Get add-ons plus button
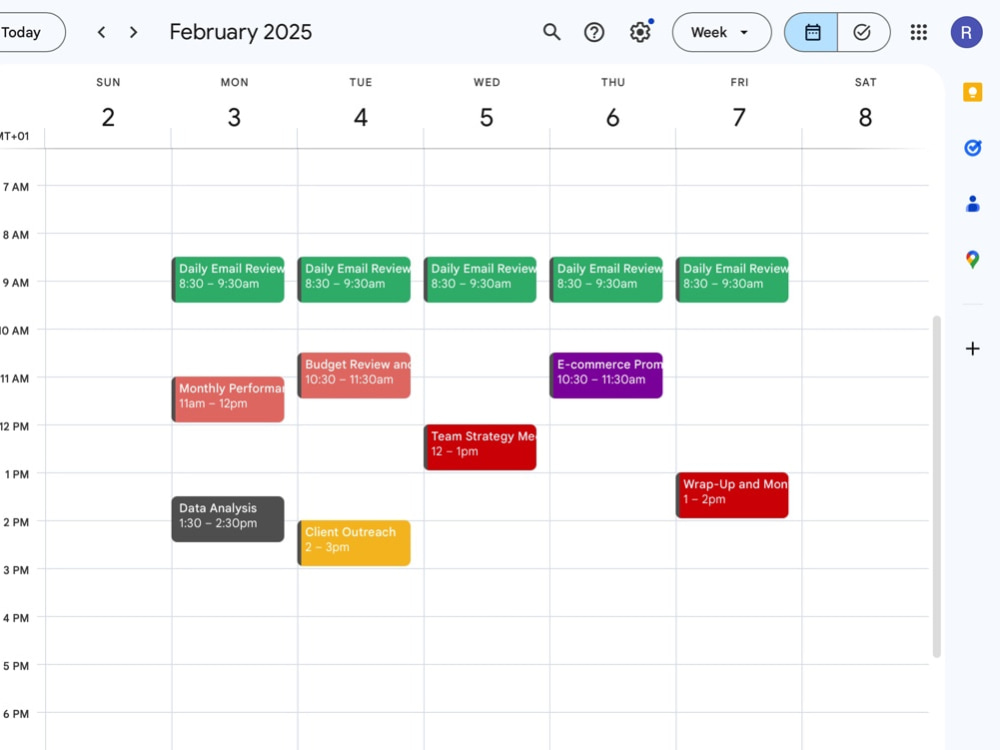1000x750 pixels. tap(973, 349)
